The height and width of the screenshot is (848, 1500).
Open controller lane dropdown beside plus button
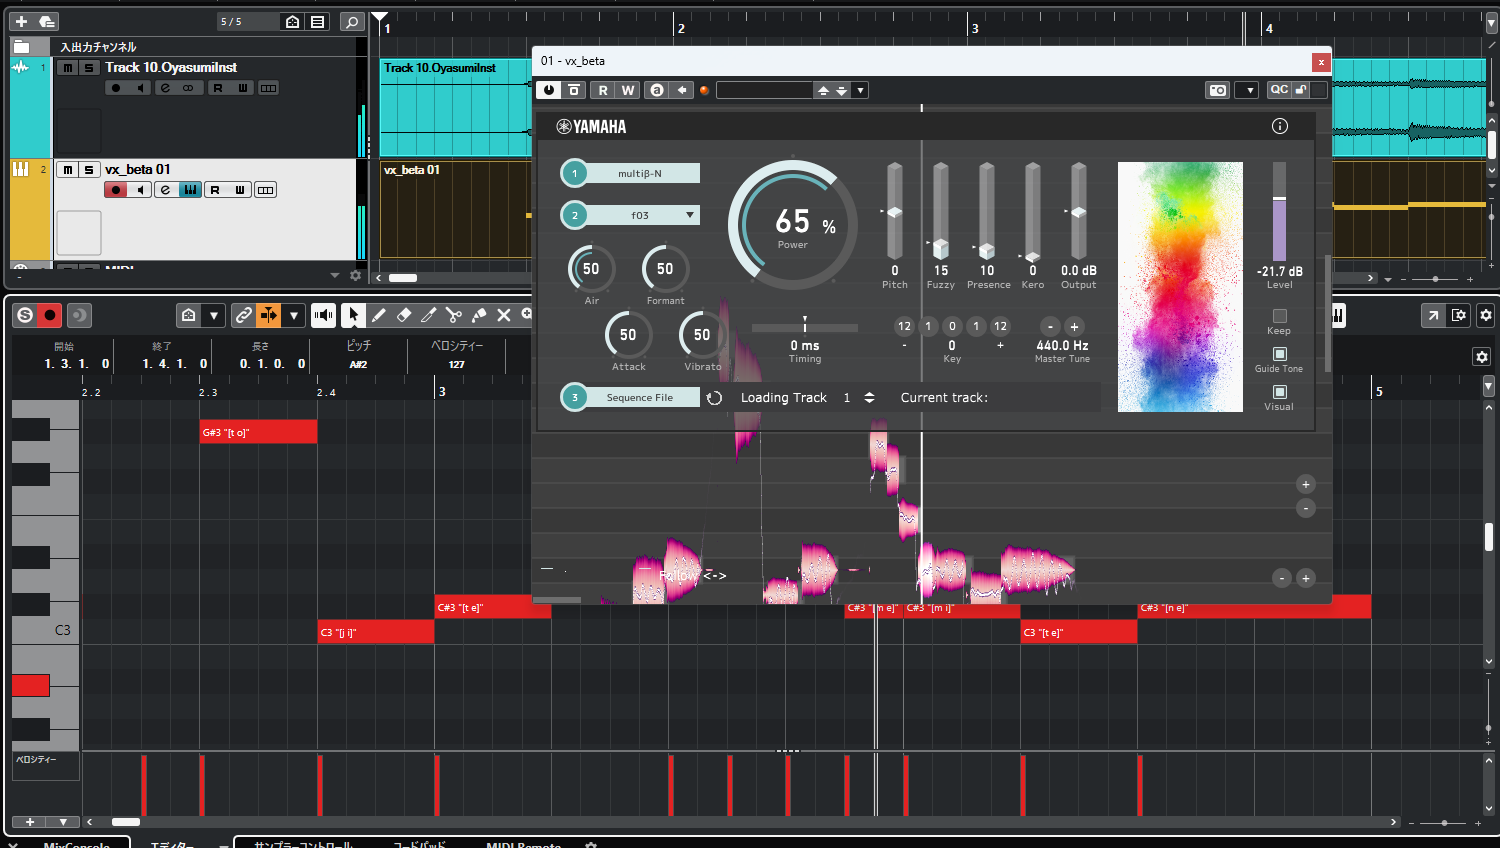pyautogui.click(x=63, y=822)
